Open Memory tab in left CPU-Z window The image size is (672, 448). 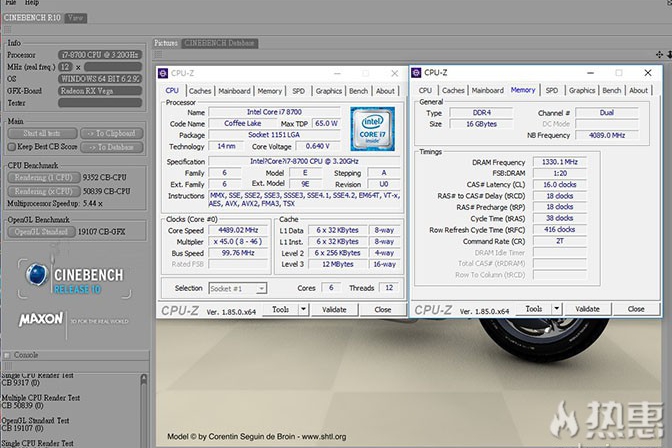pyautogui.click(x=270, y=91)
